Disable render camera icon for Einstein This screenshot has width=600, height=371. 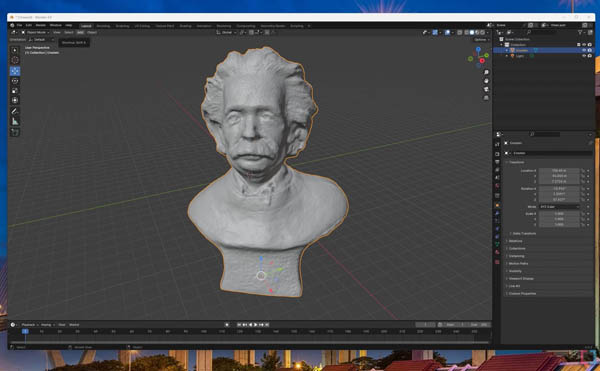590,50
